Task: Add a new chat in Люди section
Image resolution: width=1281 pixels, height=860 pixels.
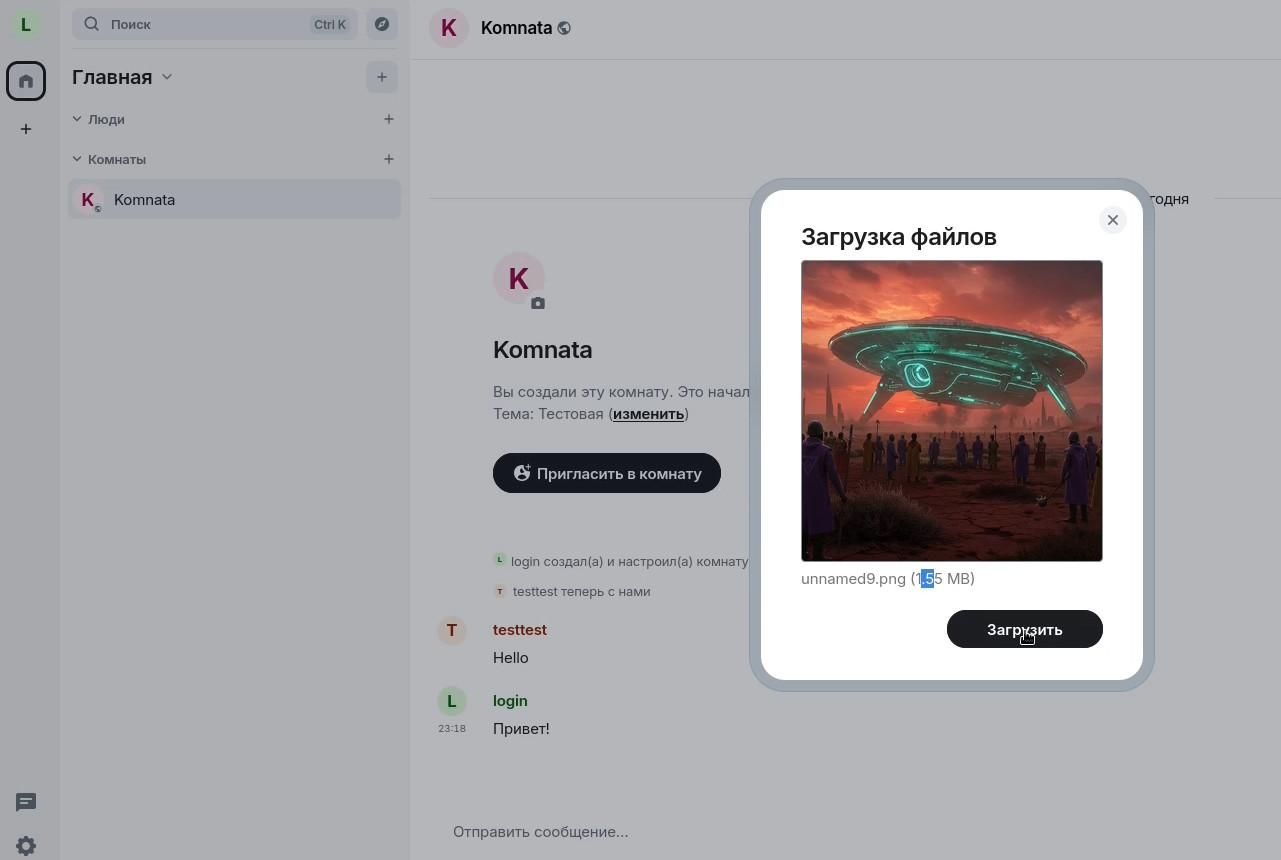Action: coord(389,119)
